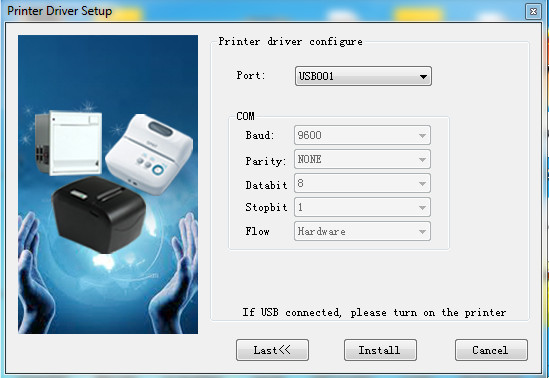Click the Install button
The height and width of the screenshot is (378, 549).
pyautogui.click(x=380, y=350)
